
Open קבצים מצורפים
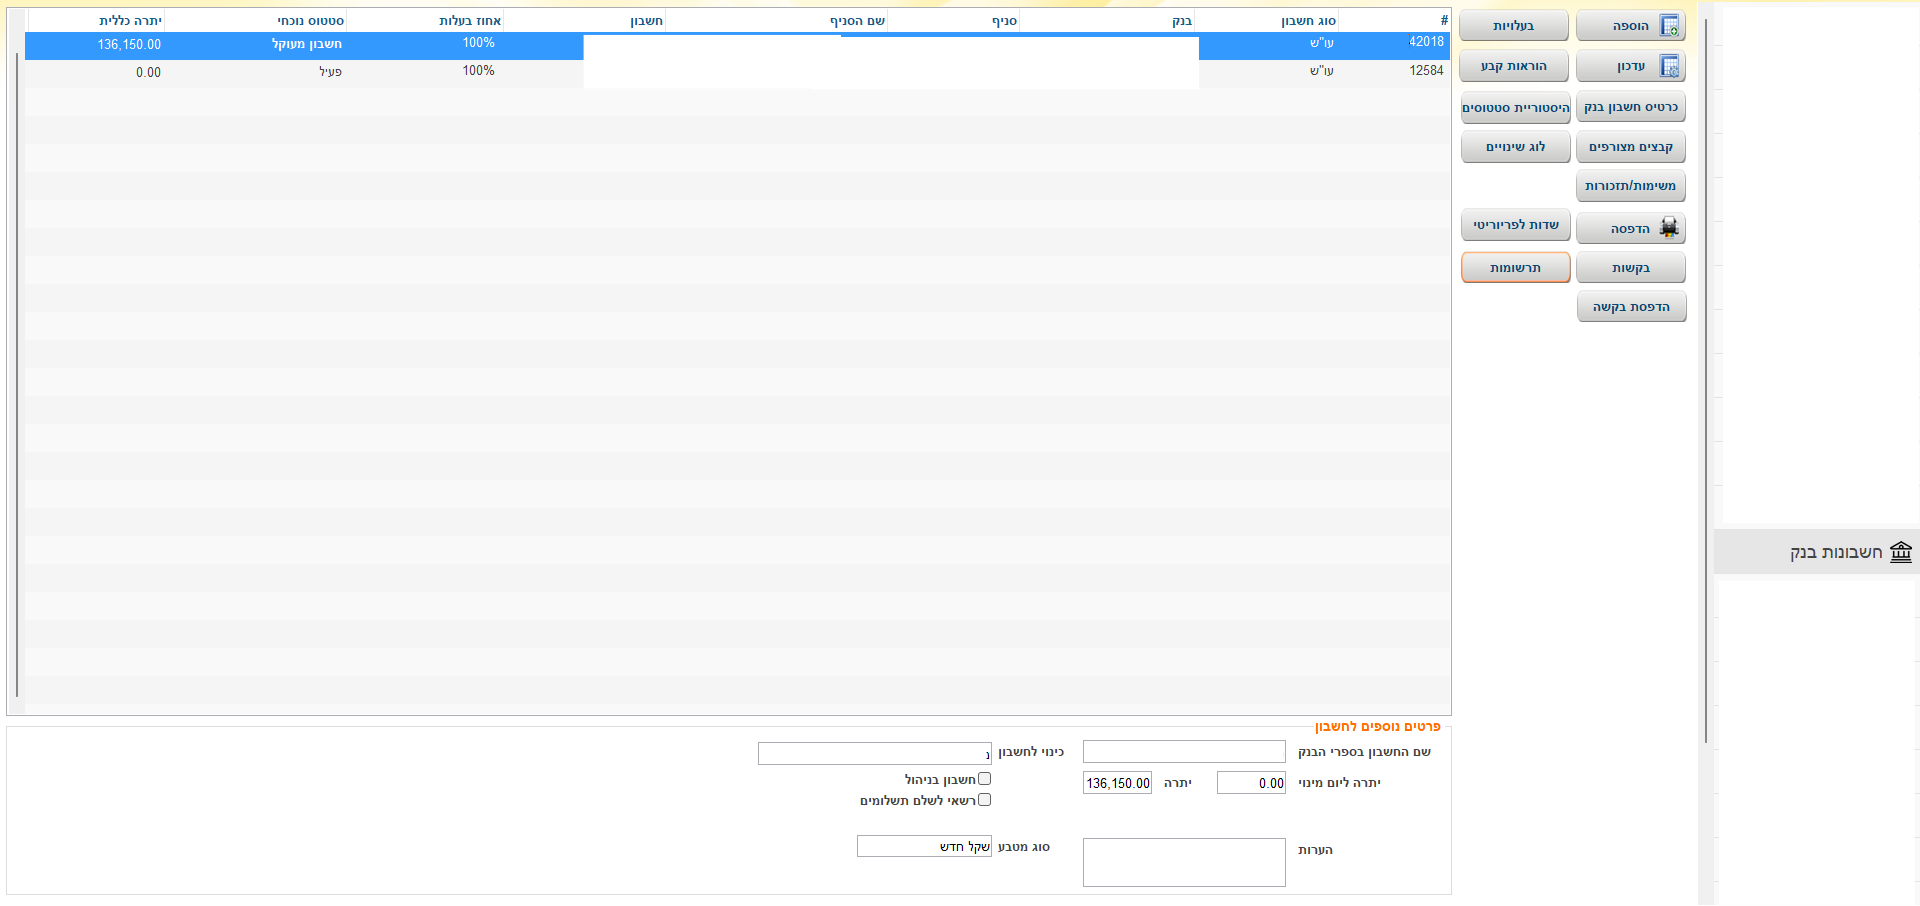(x=1631, y=147)
